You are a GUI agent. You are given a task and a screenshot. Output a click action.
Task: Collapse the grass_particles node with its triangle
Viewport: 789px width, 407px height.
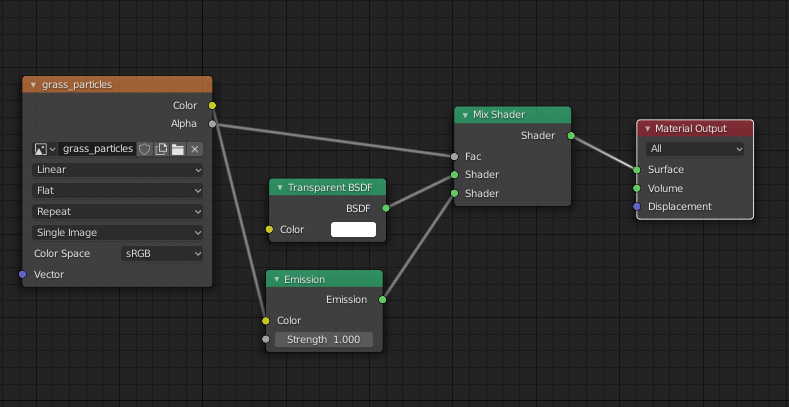pos(33,85)
